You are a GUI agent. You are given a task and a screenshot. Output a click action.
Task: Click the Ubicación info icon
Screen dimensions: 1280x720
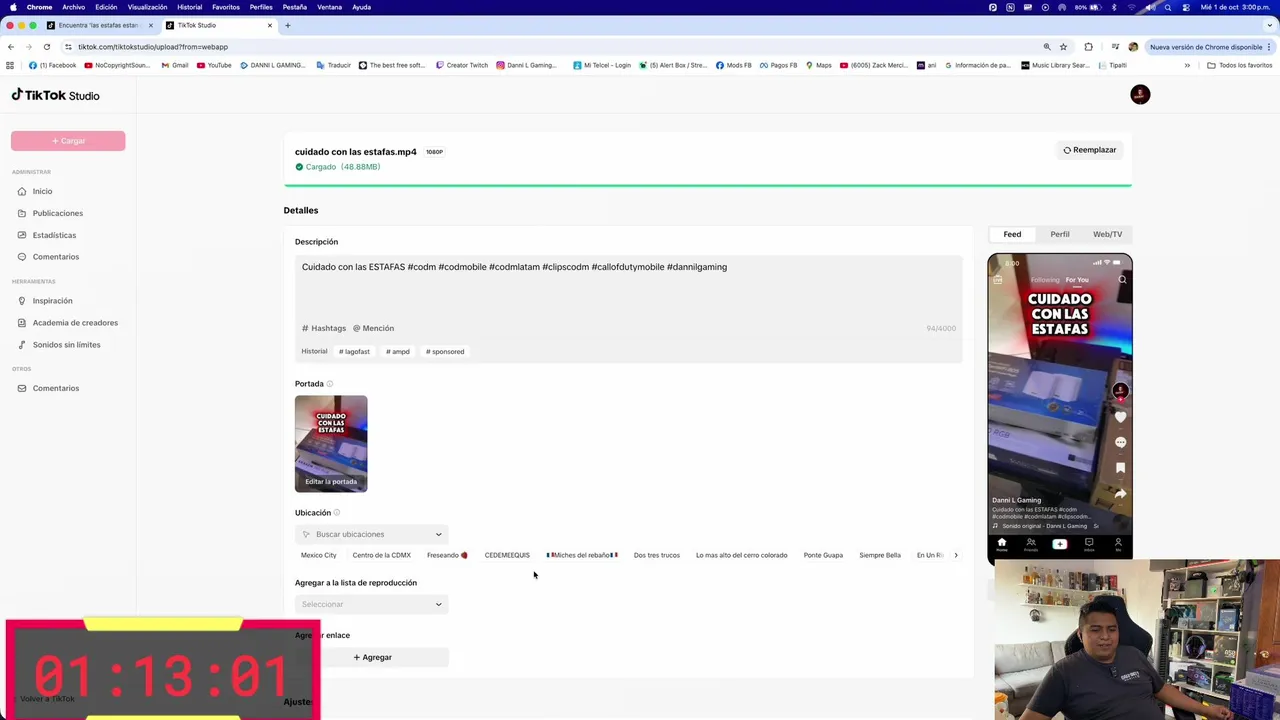click(337, 513)
